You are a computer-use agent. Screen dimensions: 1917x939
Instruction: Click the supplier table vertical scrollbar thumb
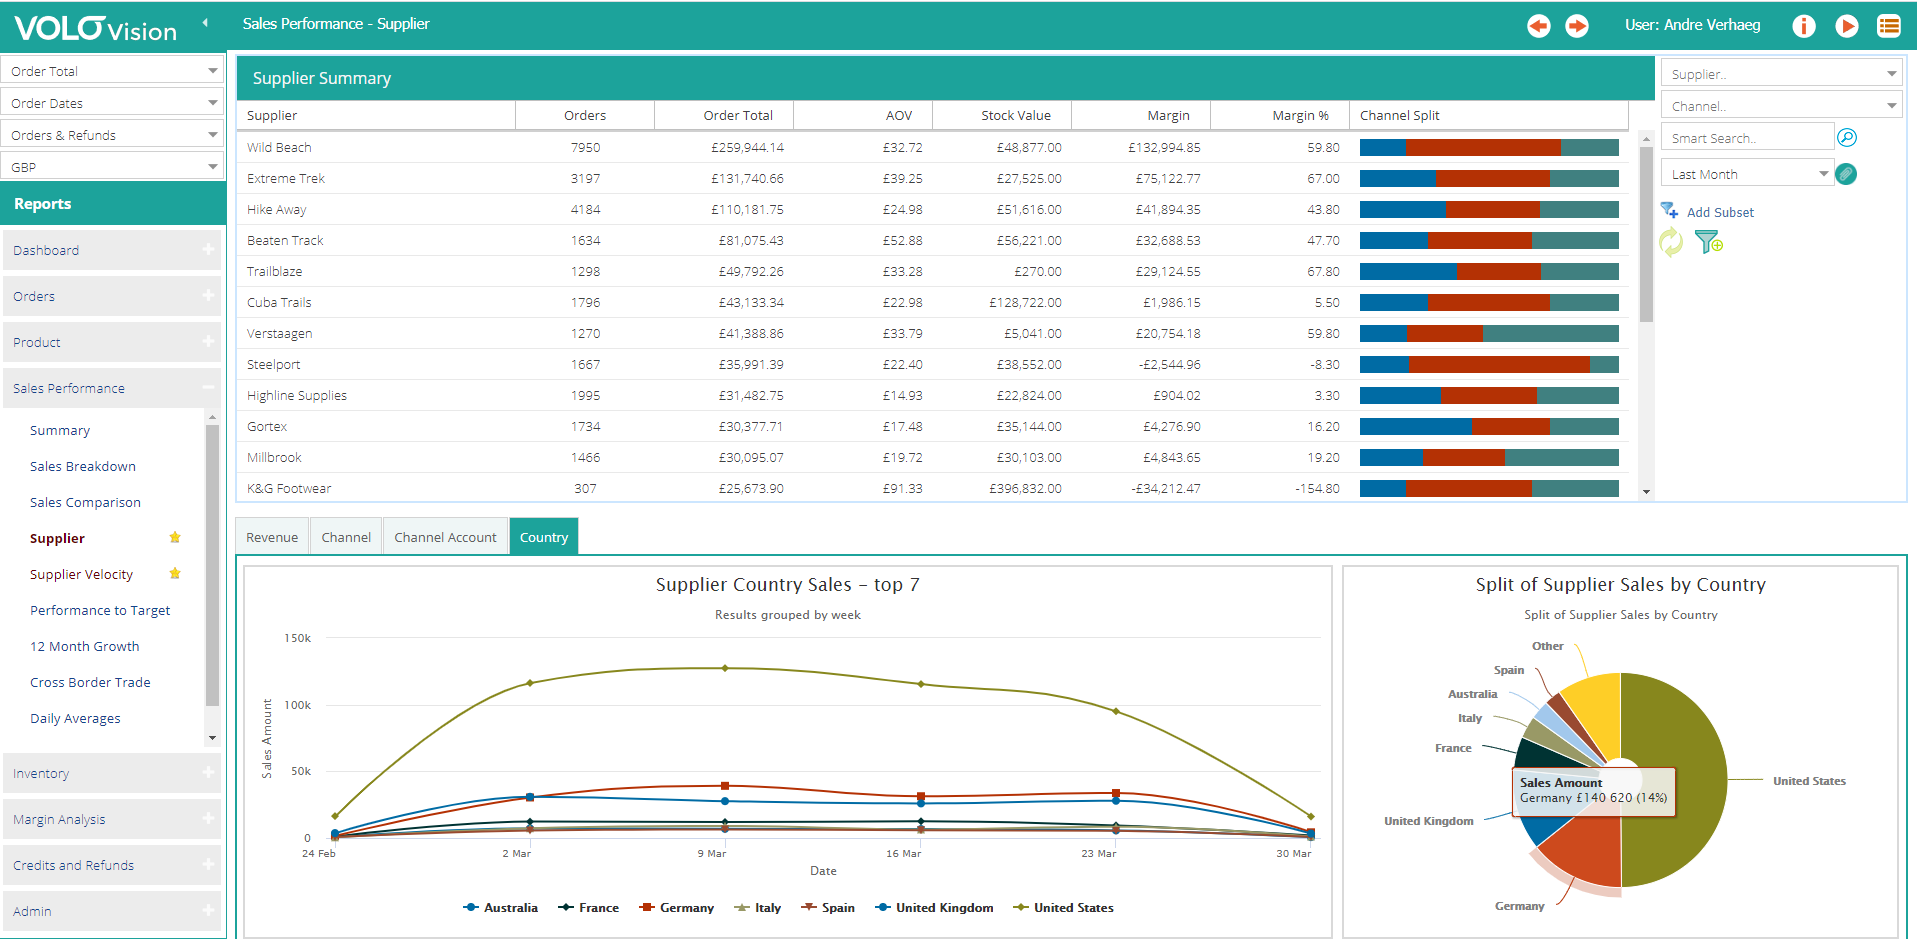pyautogui.click(x=1646, y=235)
